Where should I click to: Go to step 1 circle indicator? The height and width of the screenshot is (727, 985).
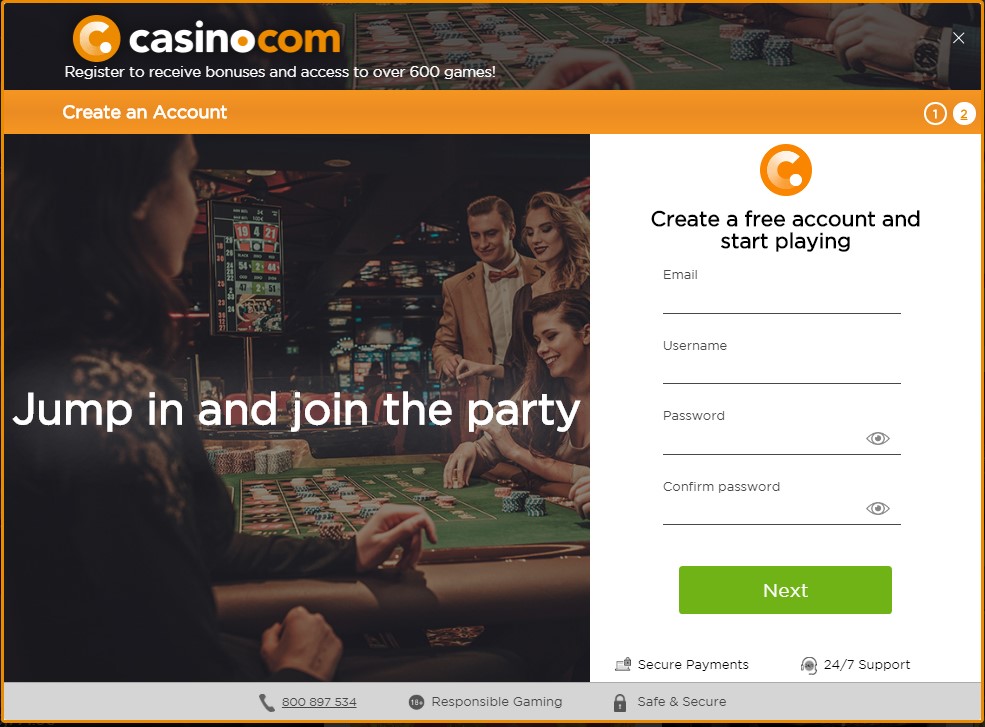[x=935, y=114]
